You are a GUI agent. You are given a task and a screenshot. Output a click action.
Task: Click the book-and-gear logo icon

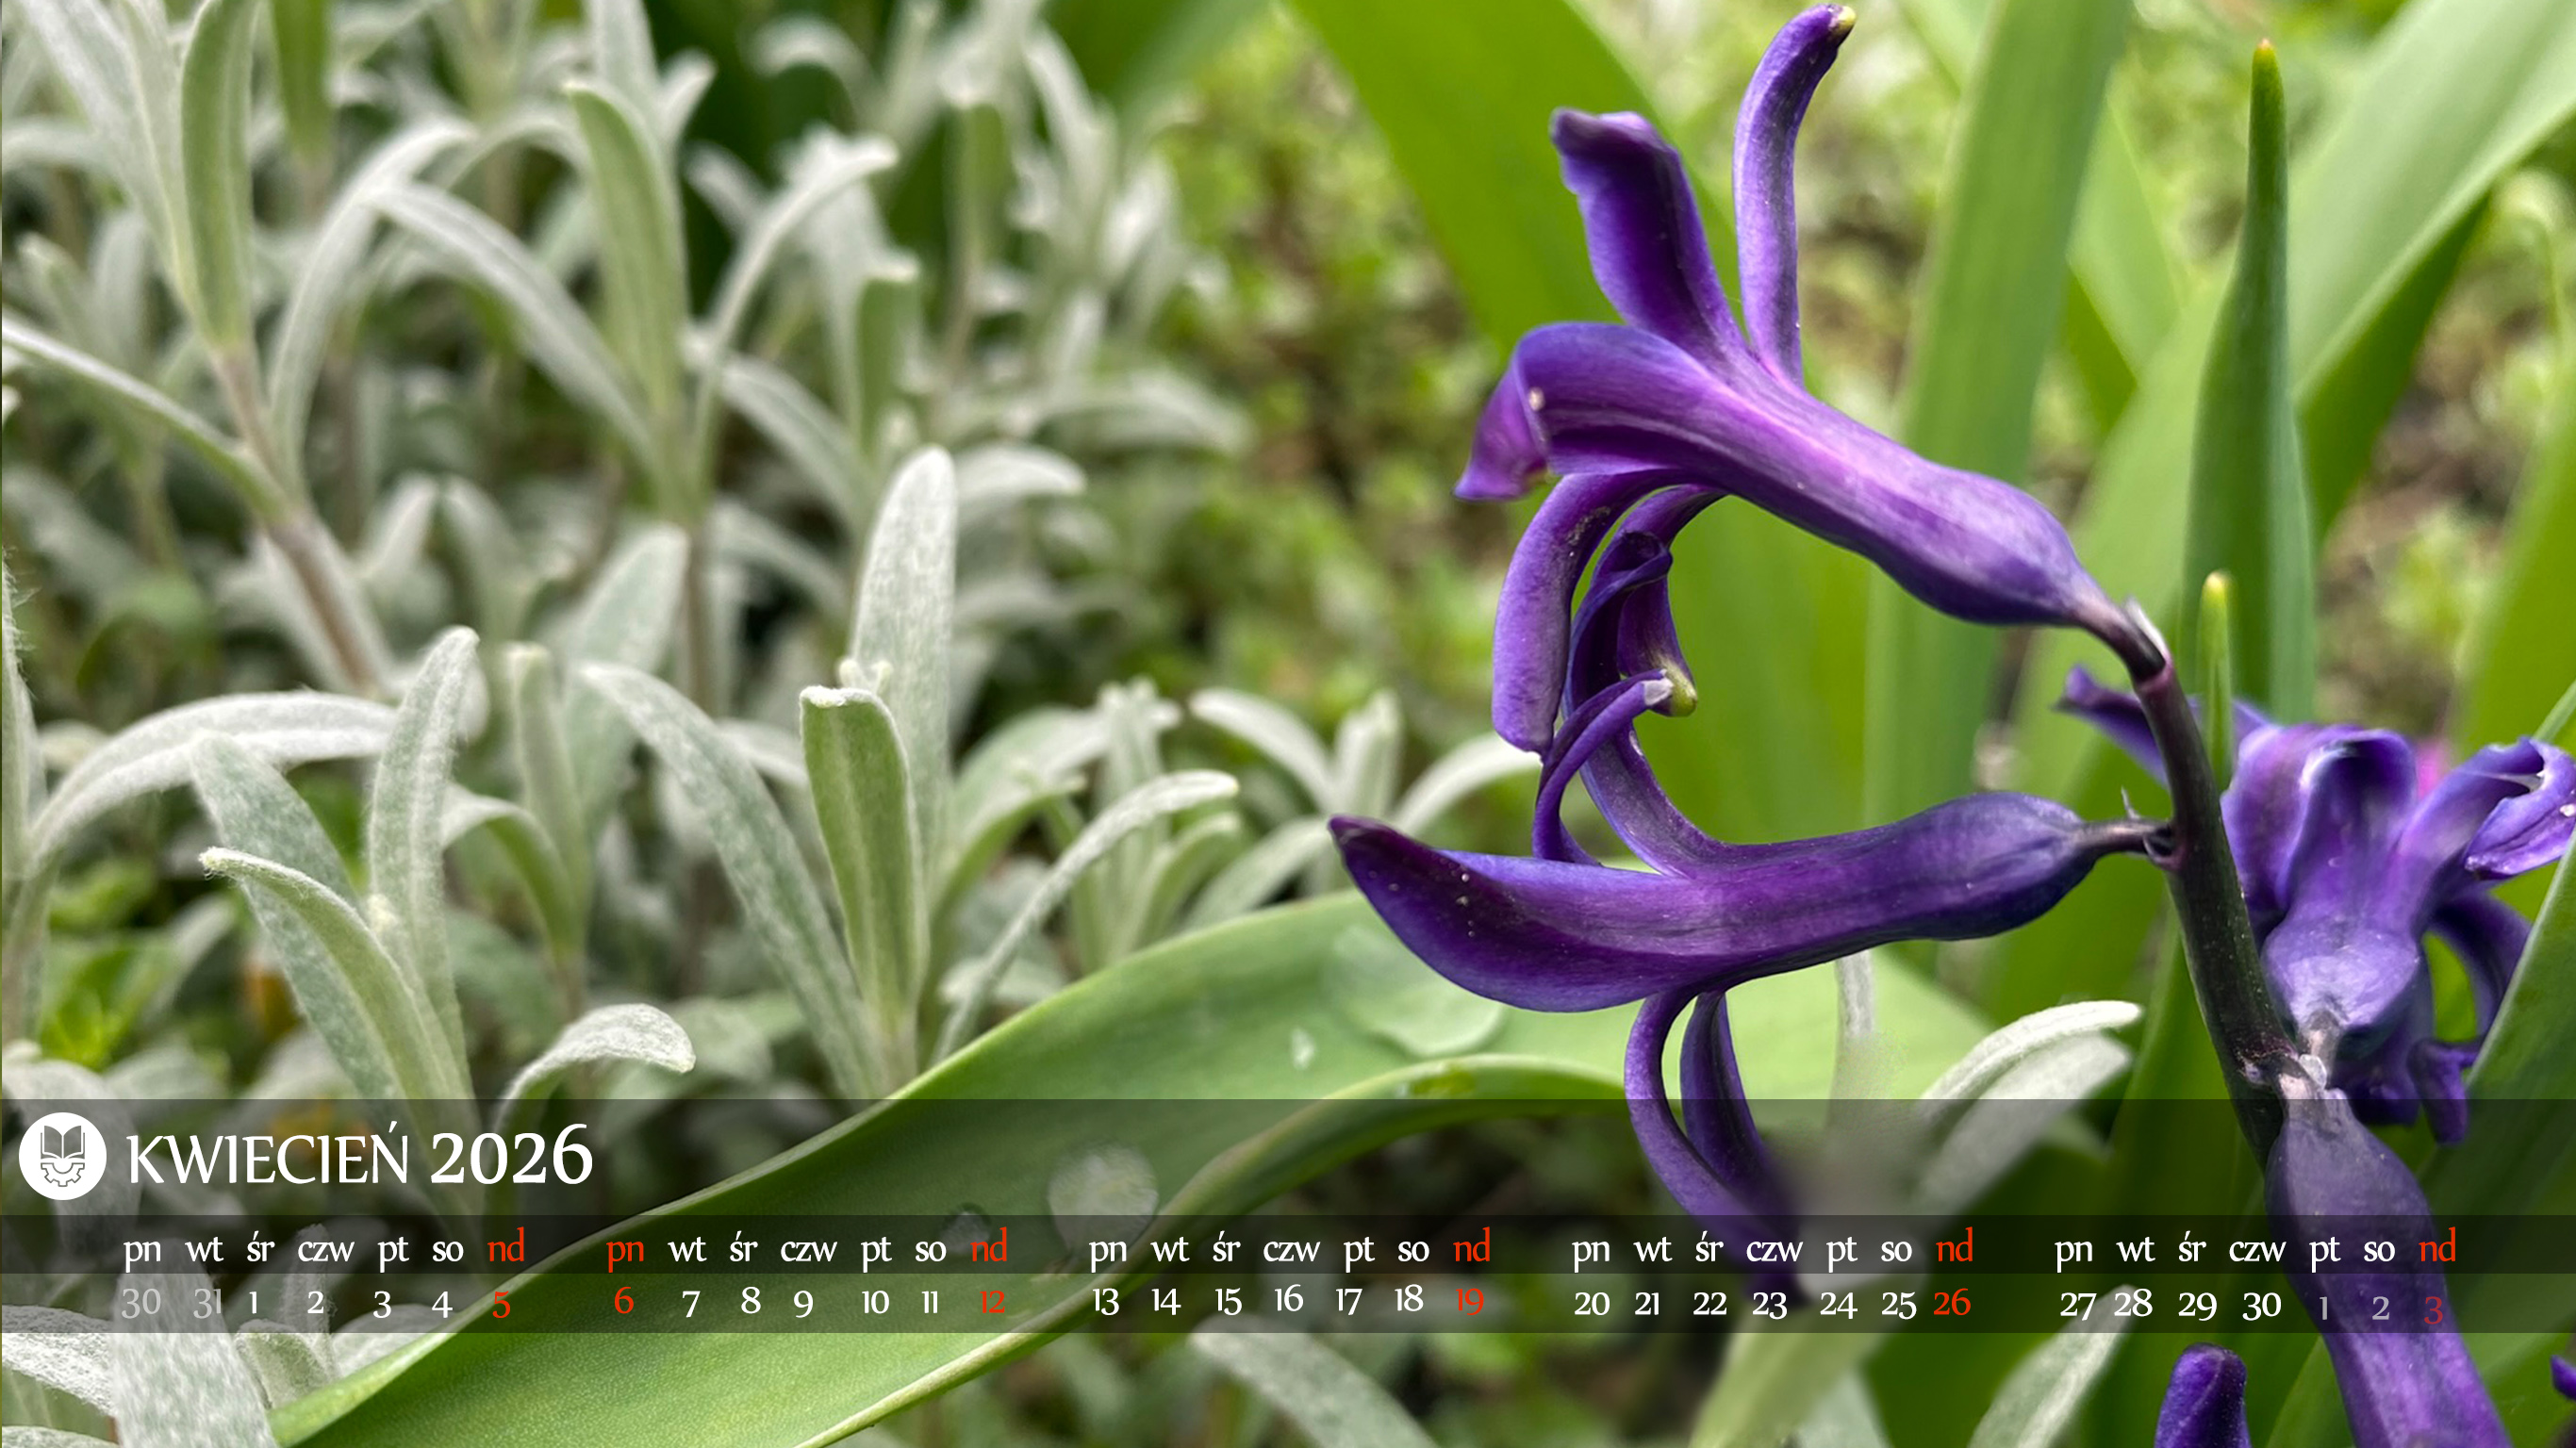click(62, 1156)
